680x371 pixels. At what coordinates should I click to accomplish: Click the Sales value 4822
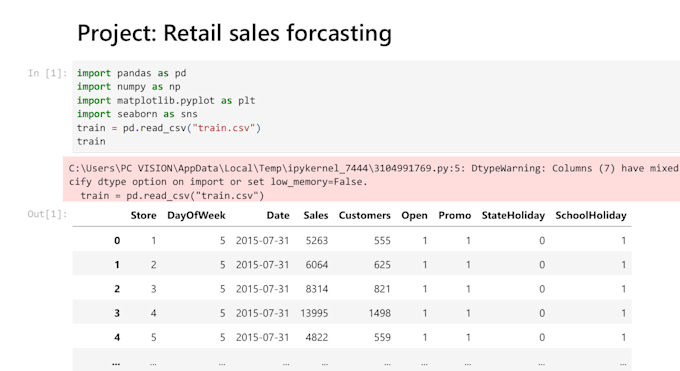(317, 337)
